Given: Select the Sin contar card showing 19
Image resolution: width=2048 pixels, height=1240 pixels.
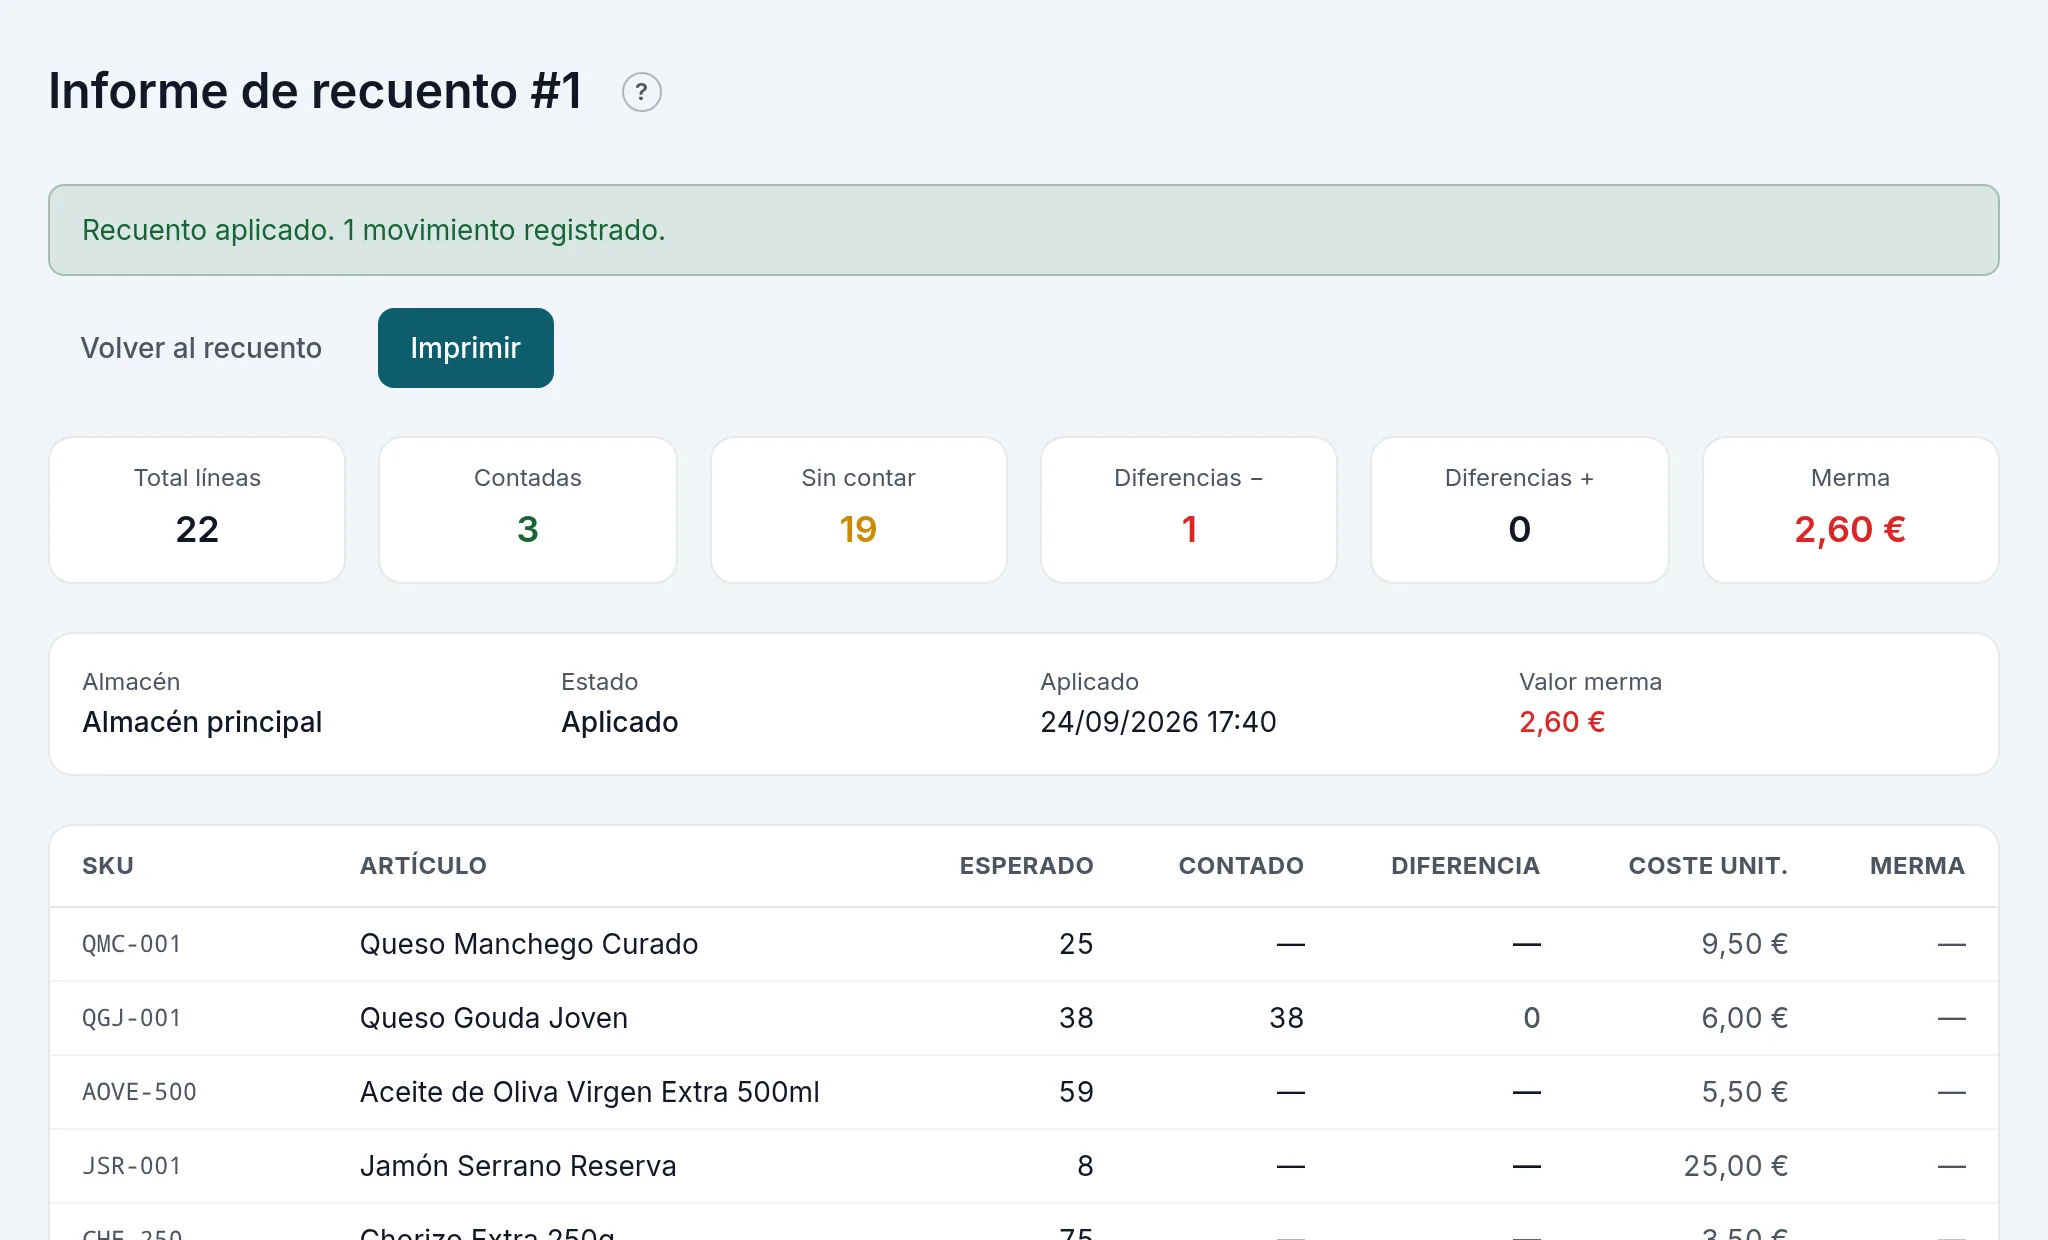Looking at the screenshot, I should click(858, 510).
